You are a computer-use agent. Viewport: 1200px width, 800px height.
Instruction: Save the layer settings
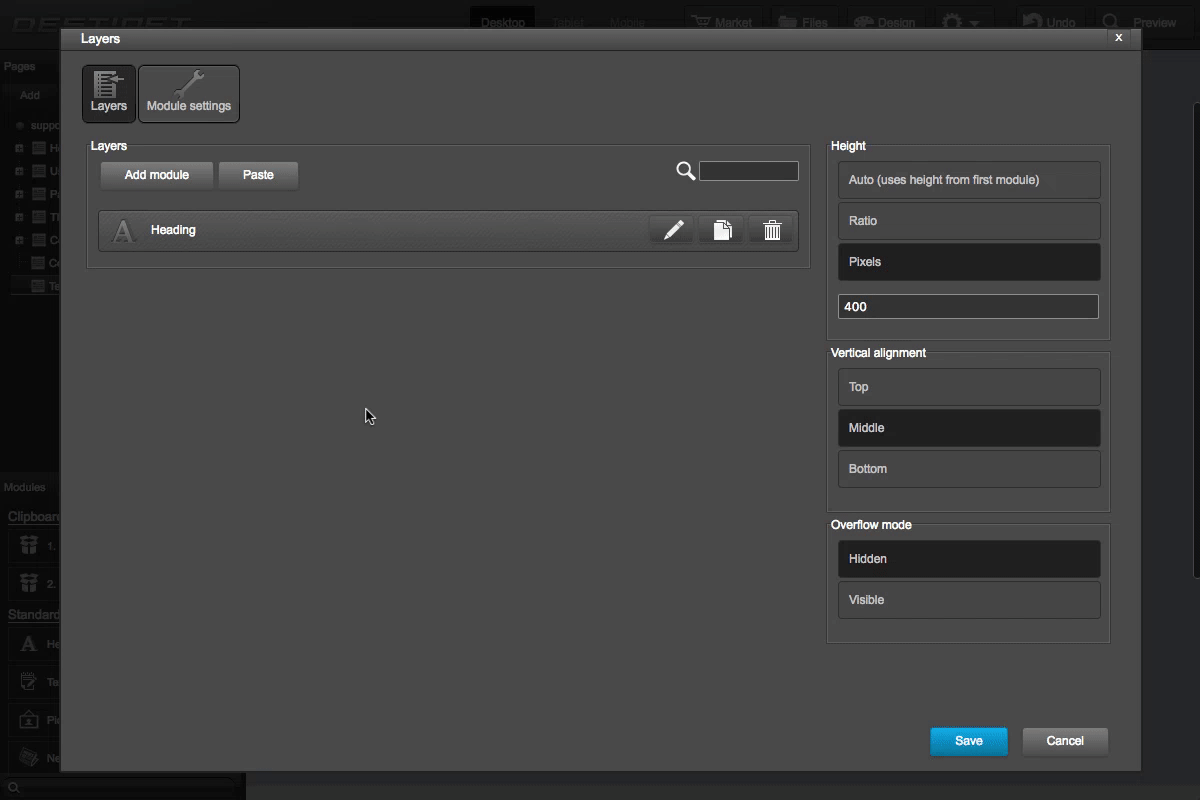[968, 741]
